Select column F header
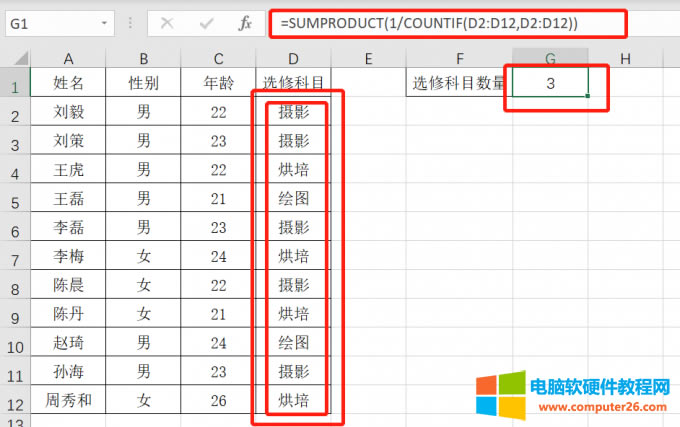Screen dimensions: 680x427 click(x=460, y=59)
